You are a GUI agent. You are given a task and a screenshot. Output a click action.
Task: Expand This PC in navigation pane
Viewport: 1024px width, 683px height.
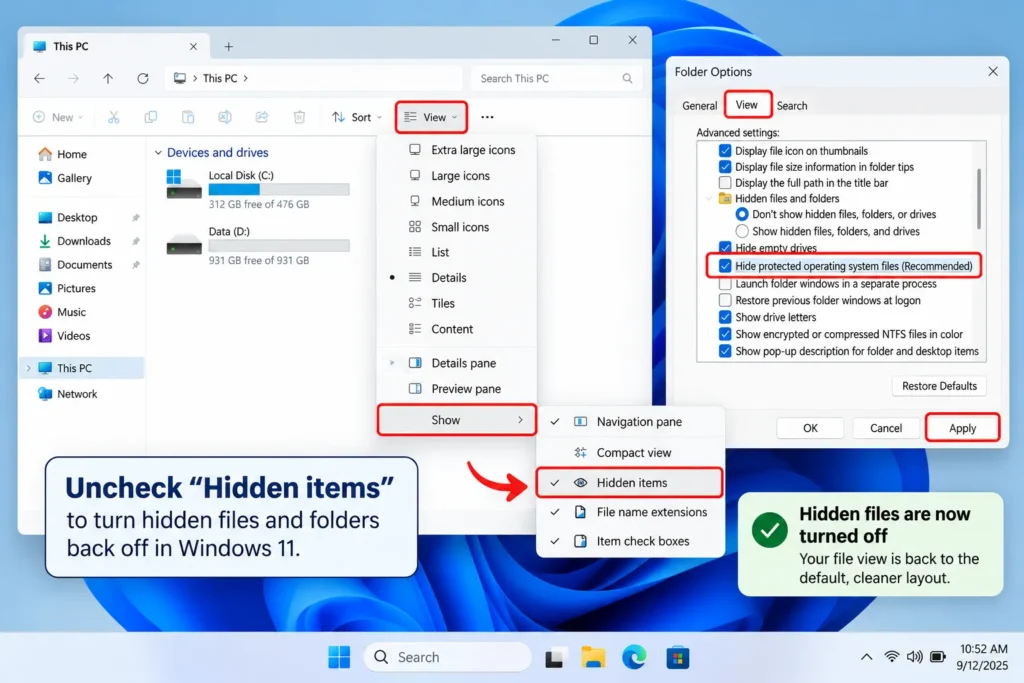[28, 368]
